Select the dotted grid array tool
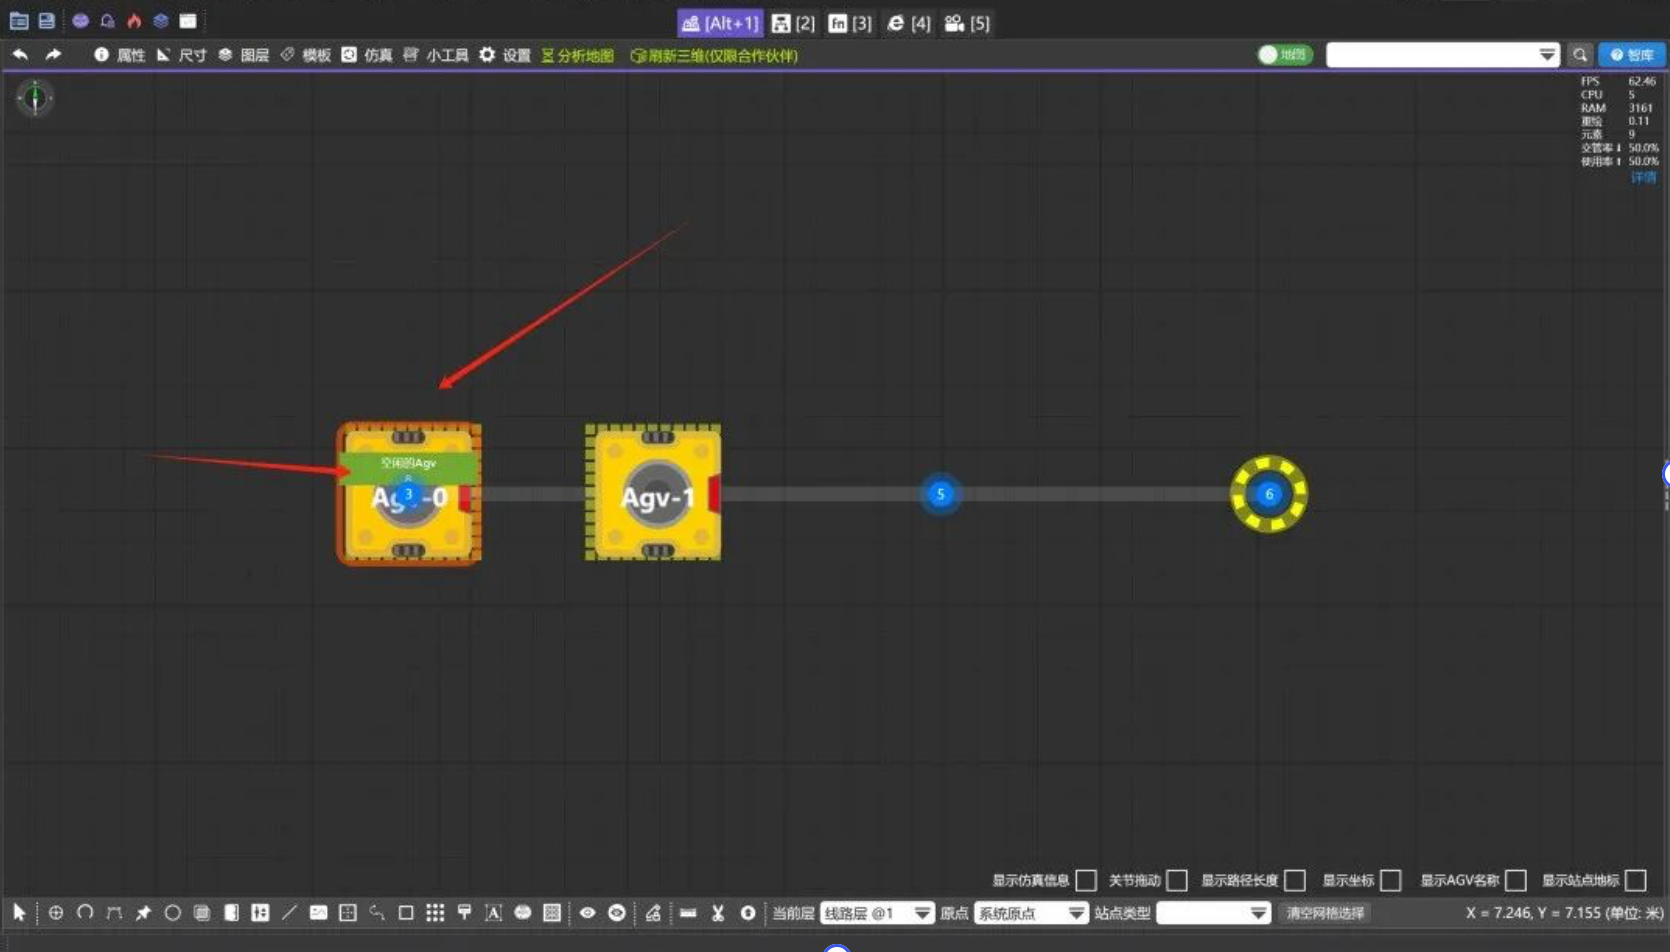 point(435,912)
